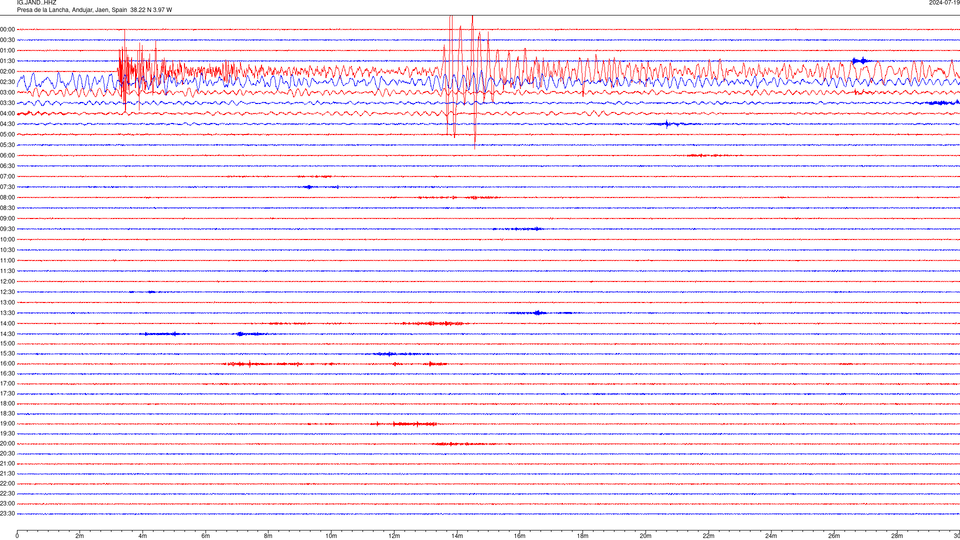The image size is (960, 540).
Task: Click the '15:30' time row label
Action: [7, 353]
